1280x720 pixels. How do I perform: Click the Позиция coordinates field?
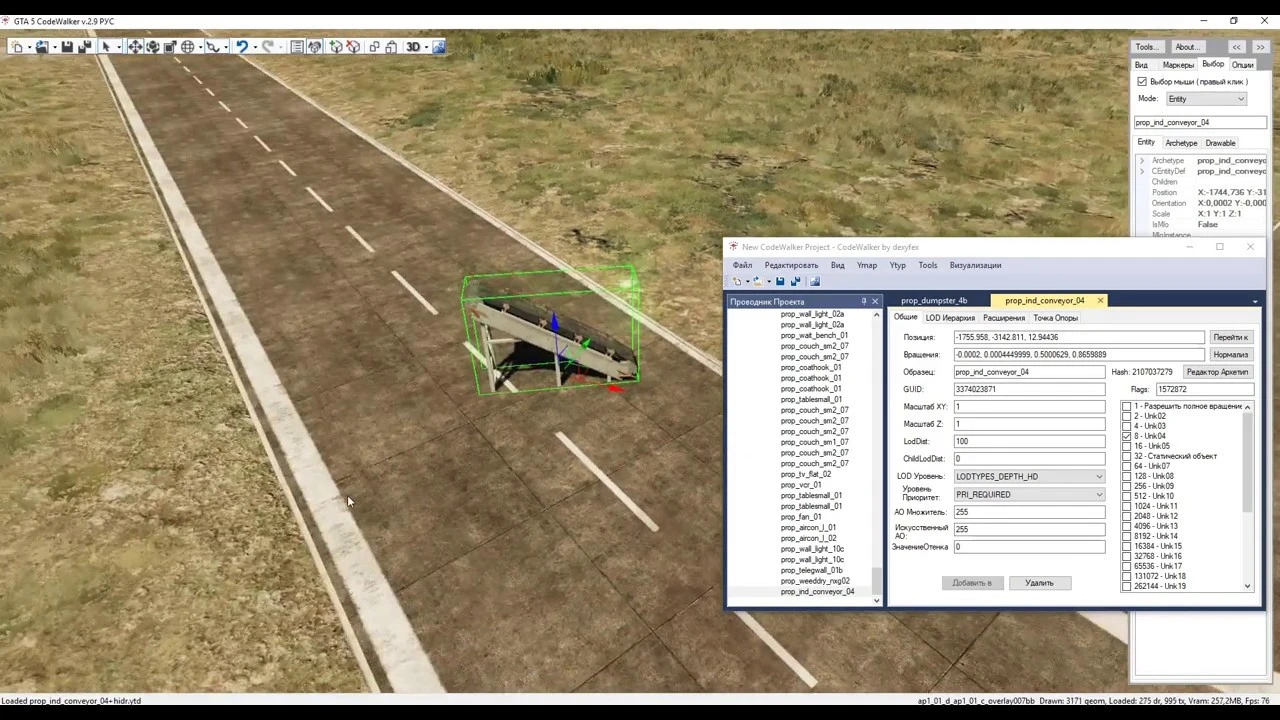[1078, 337]
